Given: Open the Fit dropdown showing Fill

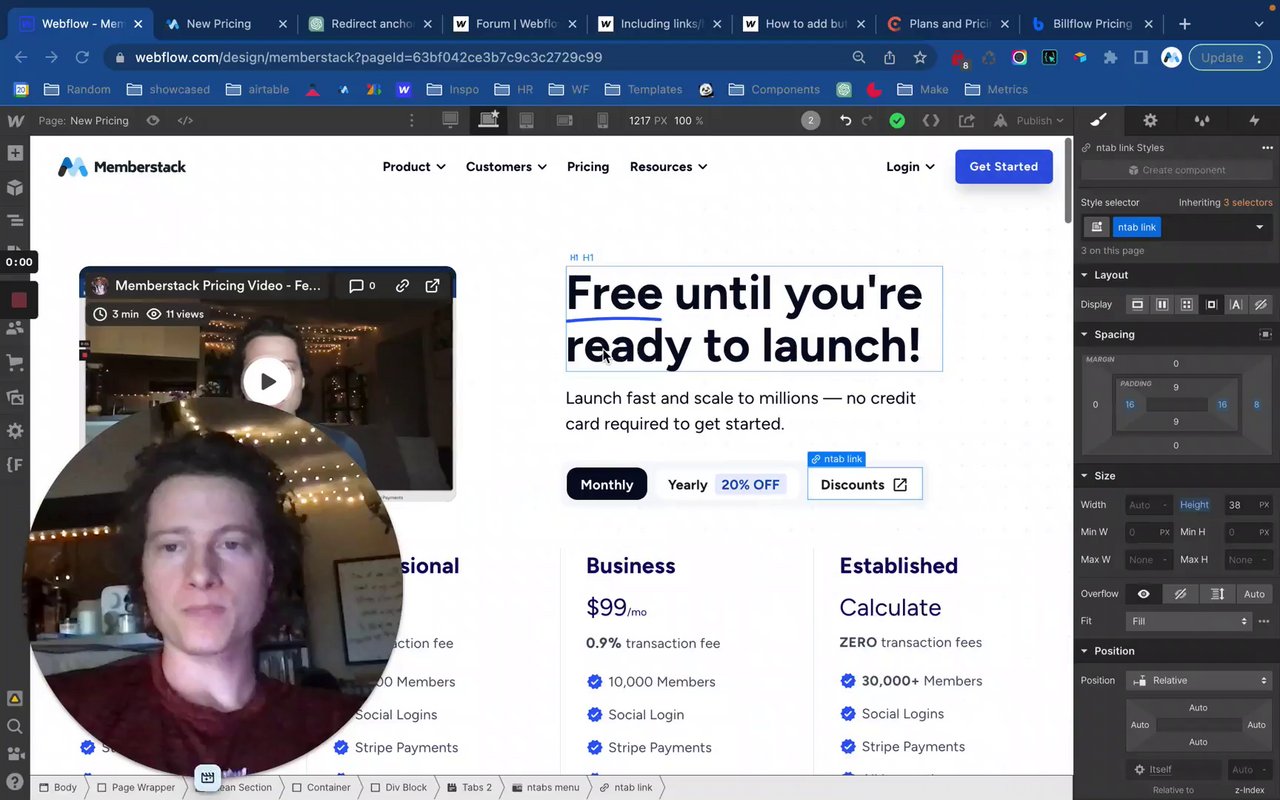Looking at the screenshot, I should [x=1189, y=621].
